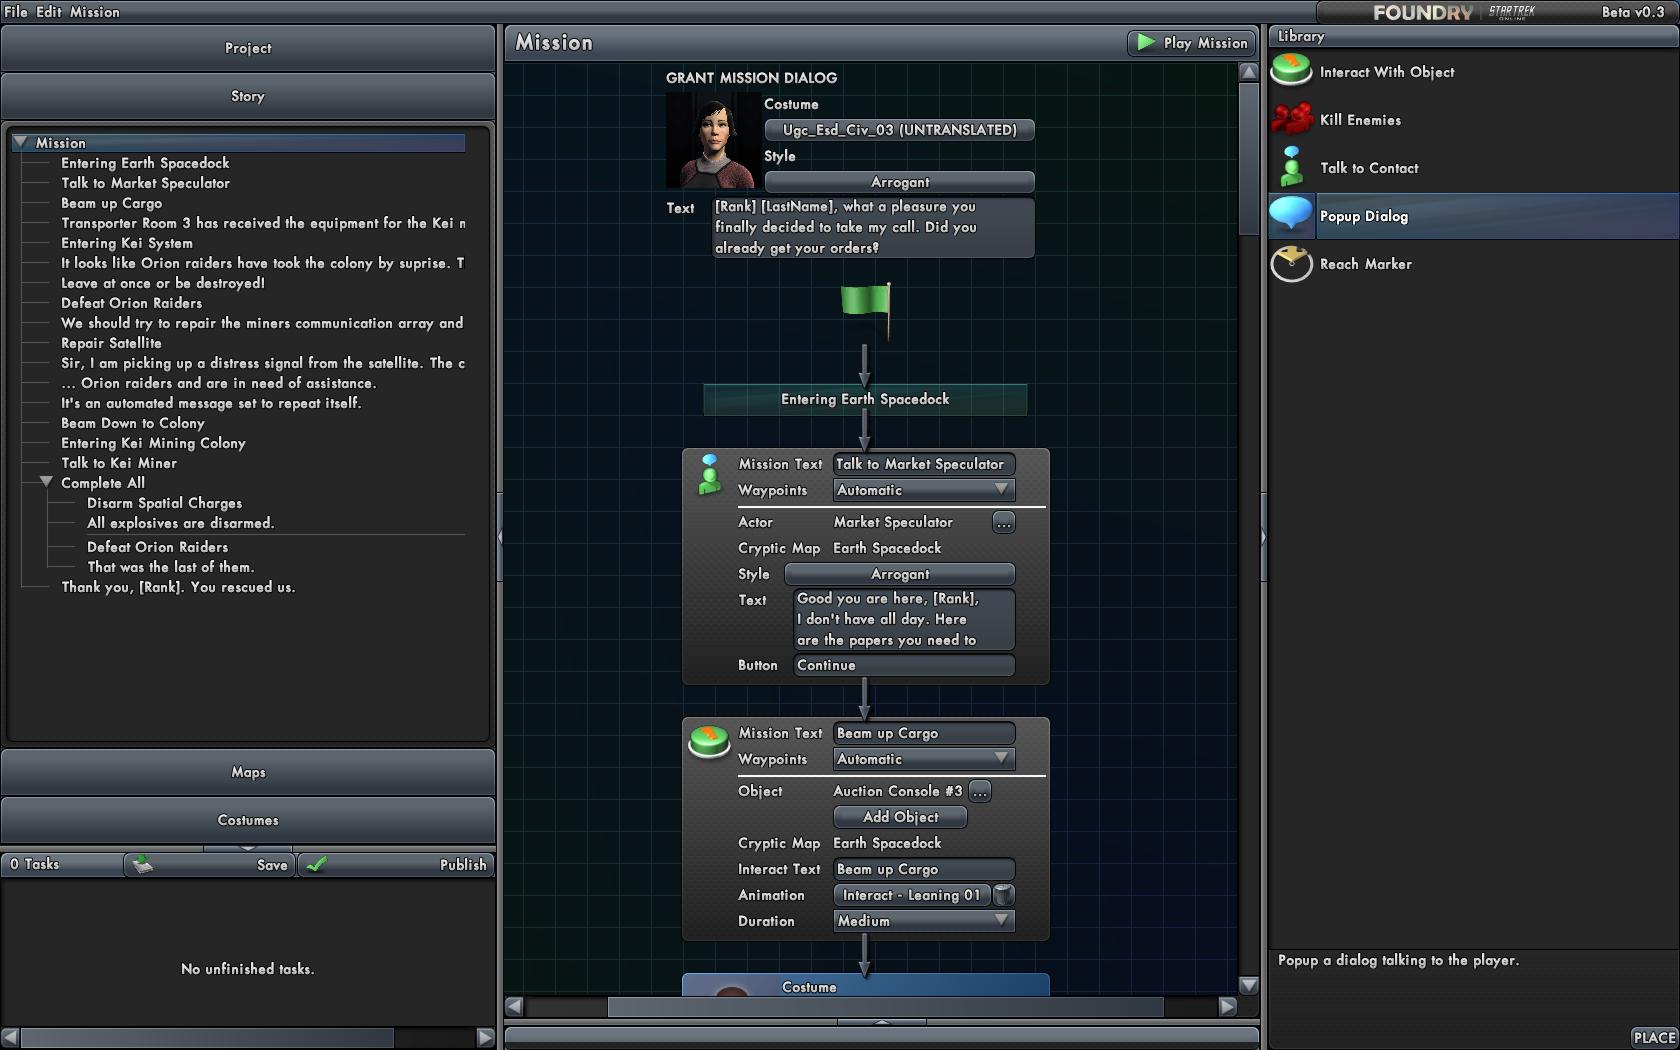Select 'Thank you, [Rank]. You rescued us.' item
The image size is (1680, 1050).
[x=178, y=587]
